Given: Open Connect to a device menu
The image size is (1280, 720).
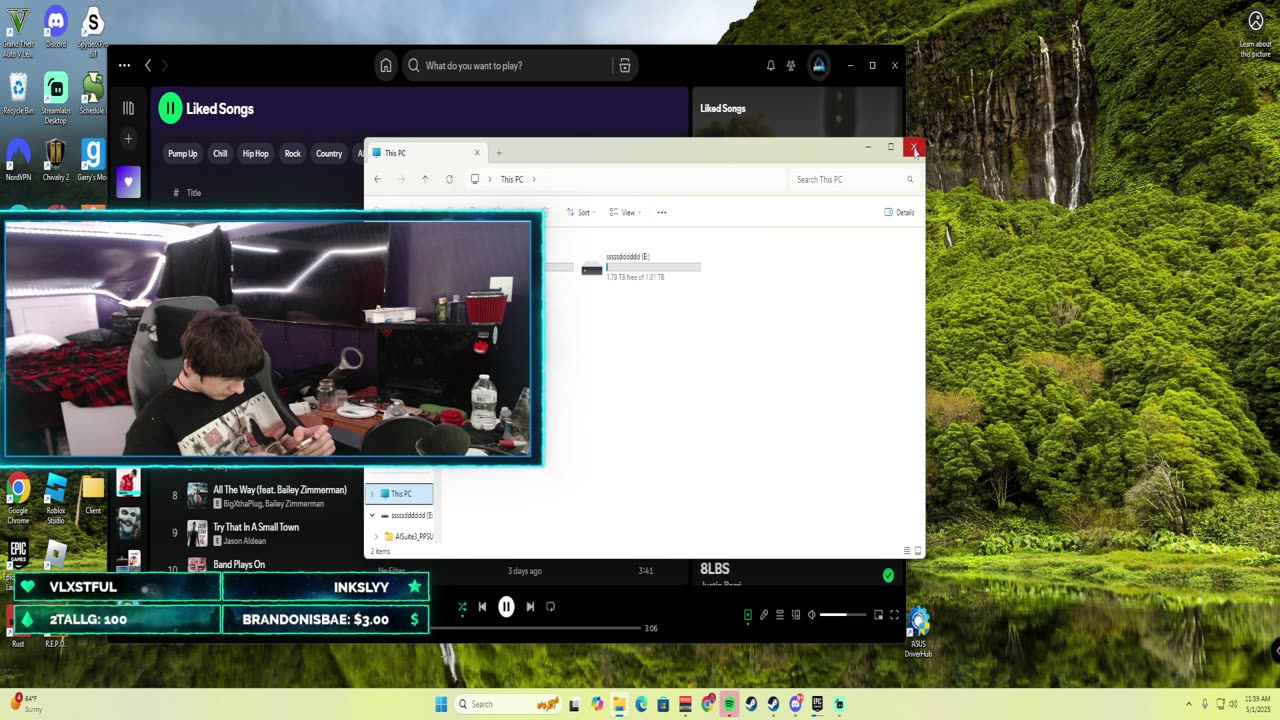Looking at the screenshot, I should tap(796, 615).
